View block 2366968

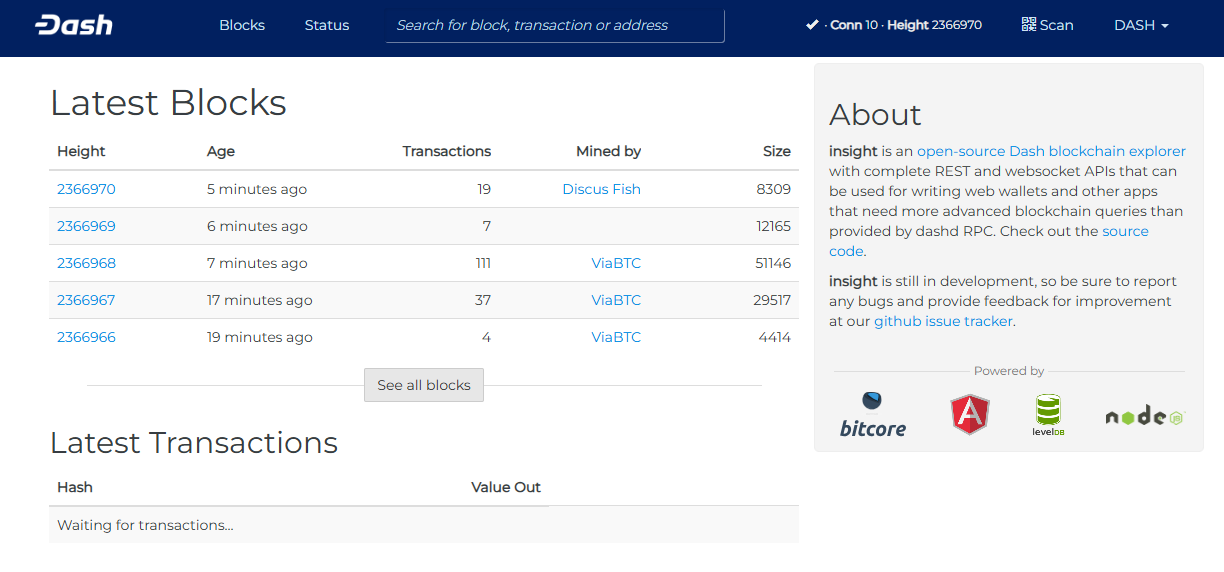[x=86, y=263]
